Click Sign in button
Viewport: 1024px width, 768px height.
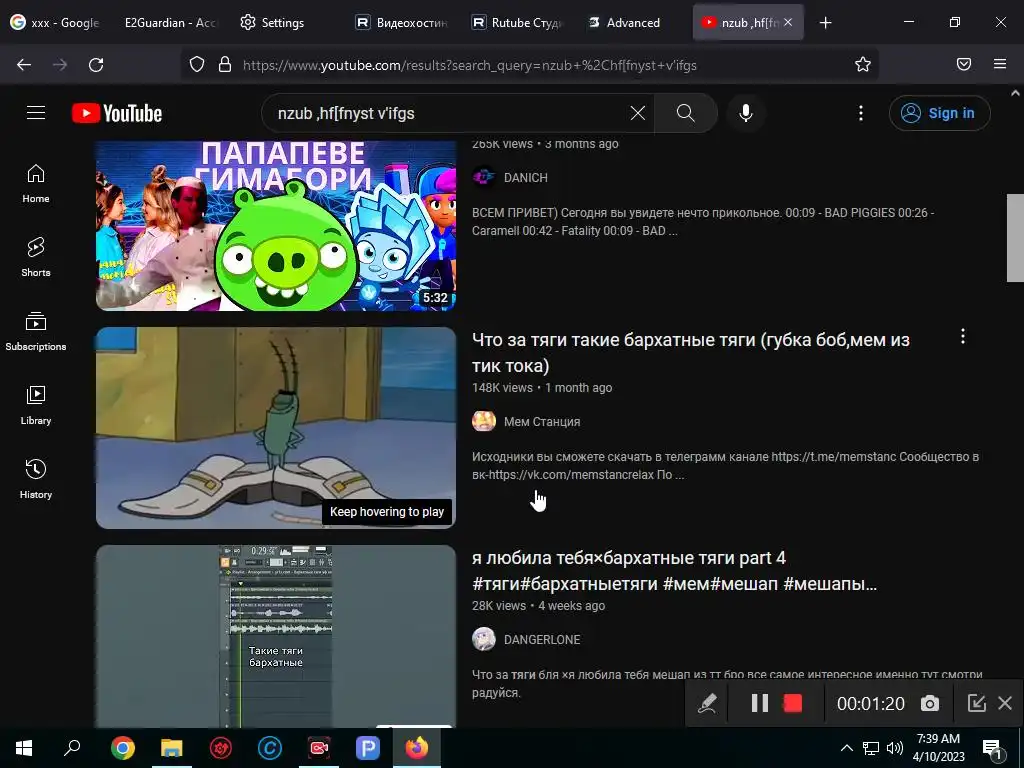click(x=939, y=113)
